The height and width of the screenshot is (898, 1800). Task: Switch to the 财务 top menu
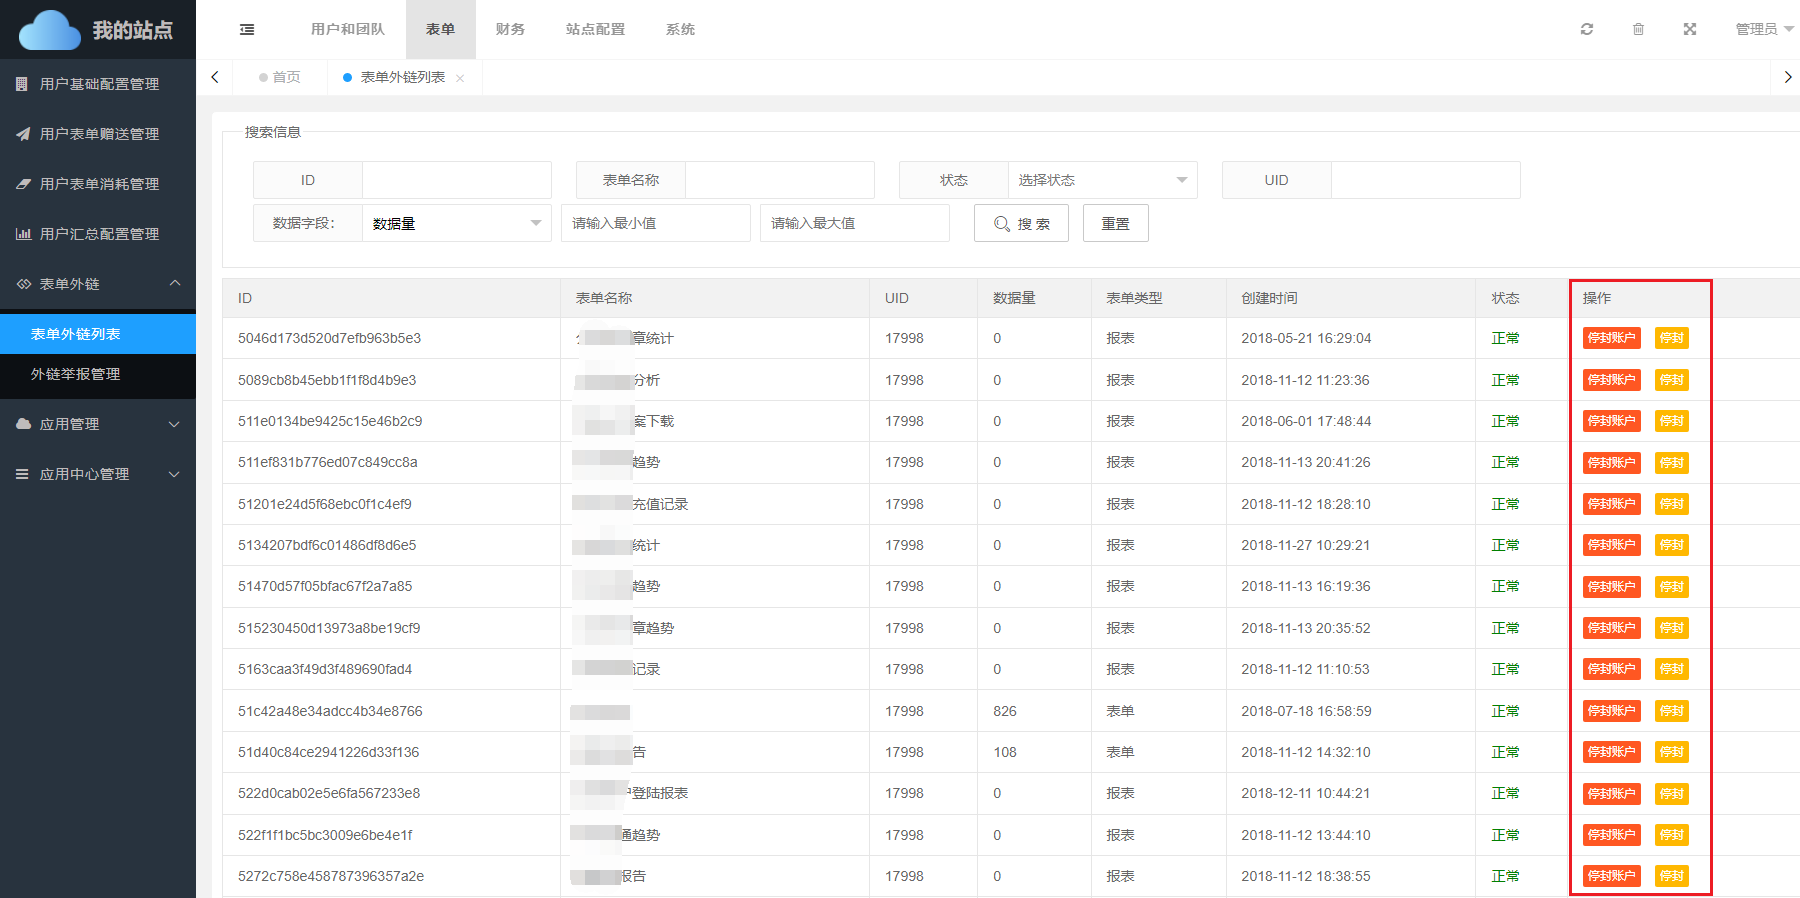click(510, 29)
